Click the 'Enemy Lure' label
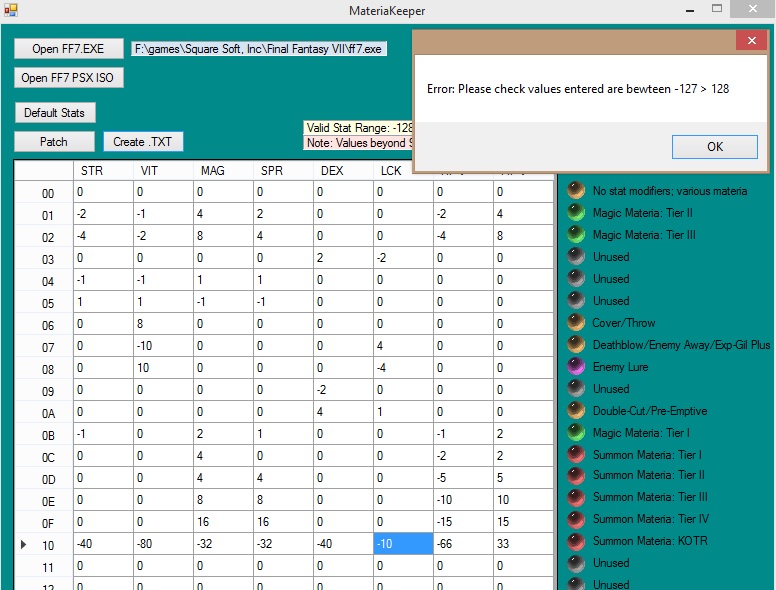776x590 pixels. tap(620, 367)
